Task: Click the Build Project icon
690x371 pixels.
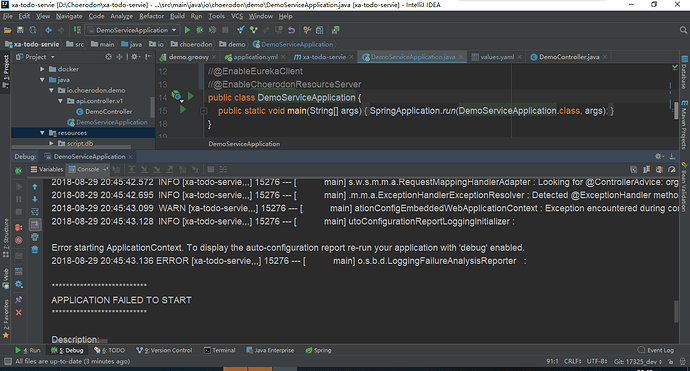Action: coord(77,30)
